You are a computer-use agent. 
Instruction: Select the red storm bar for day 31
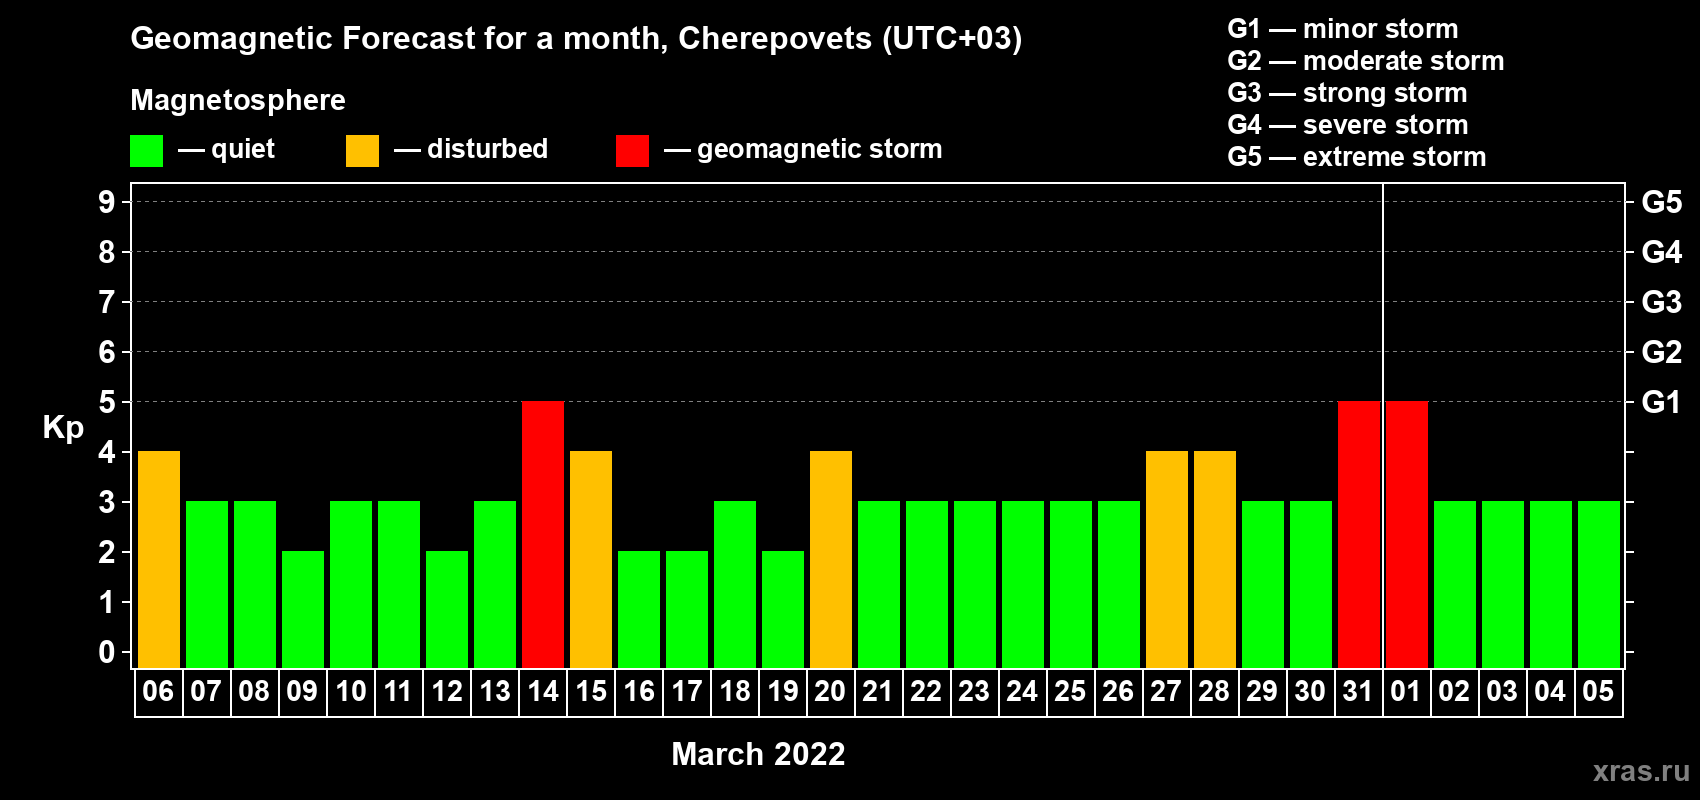point(1359,534)
